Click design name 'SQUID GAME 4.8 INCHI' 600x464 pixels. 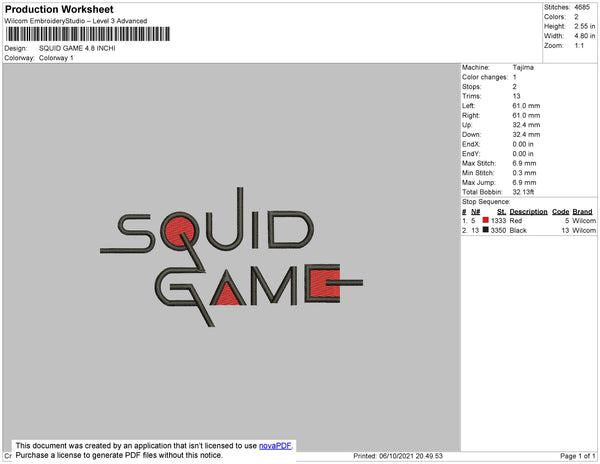pyautogui.click(x=77, y=48)
